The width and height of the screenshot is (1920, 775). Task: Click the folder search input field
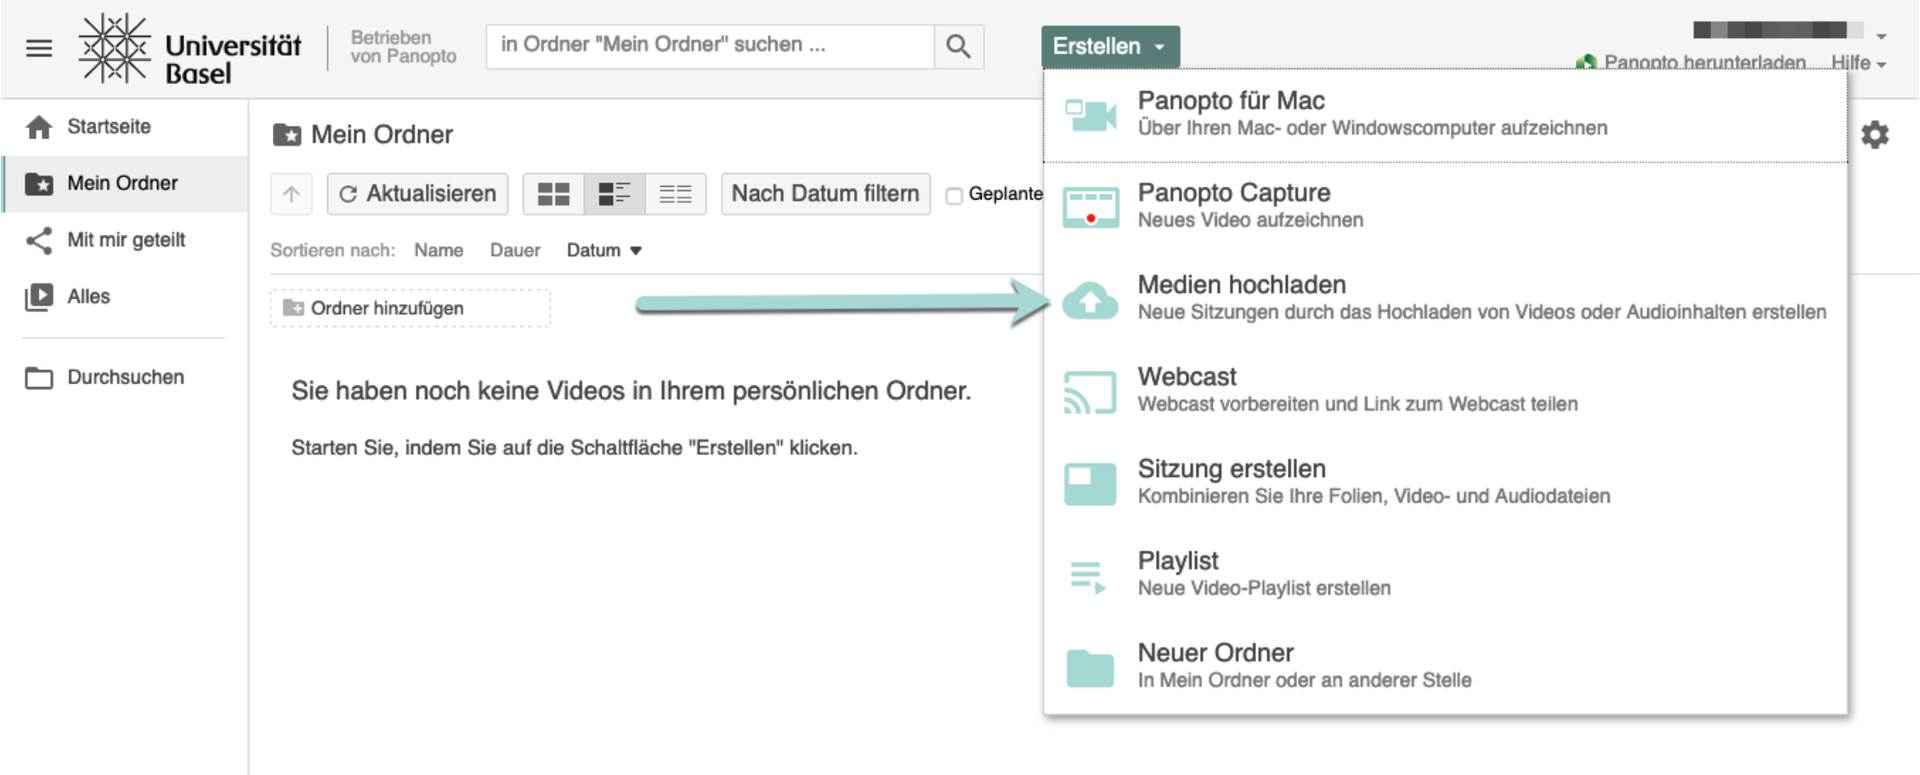pyautogui.click(x=710, y=46)
